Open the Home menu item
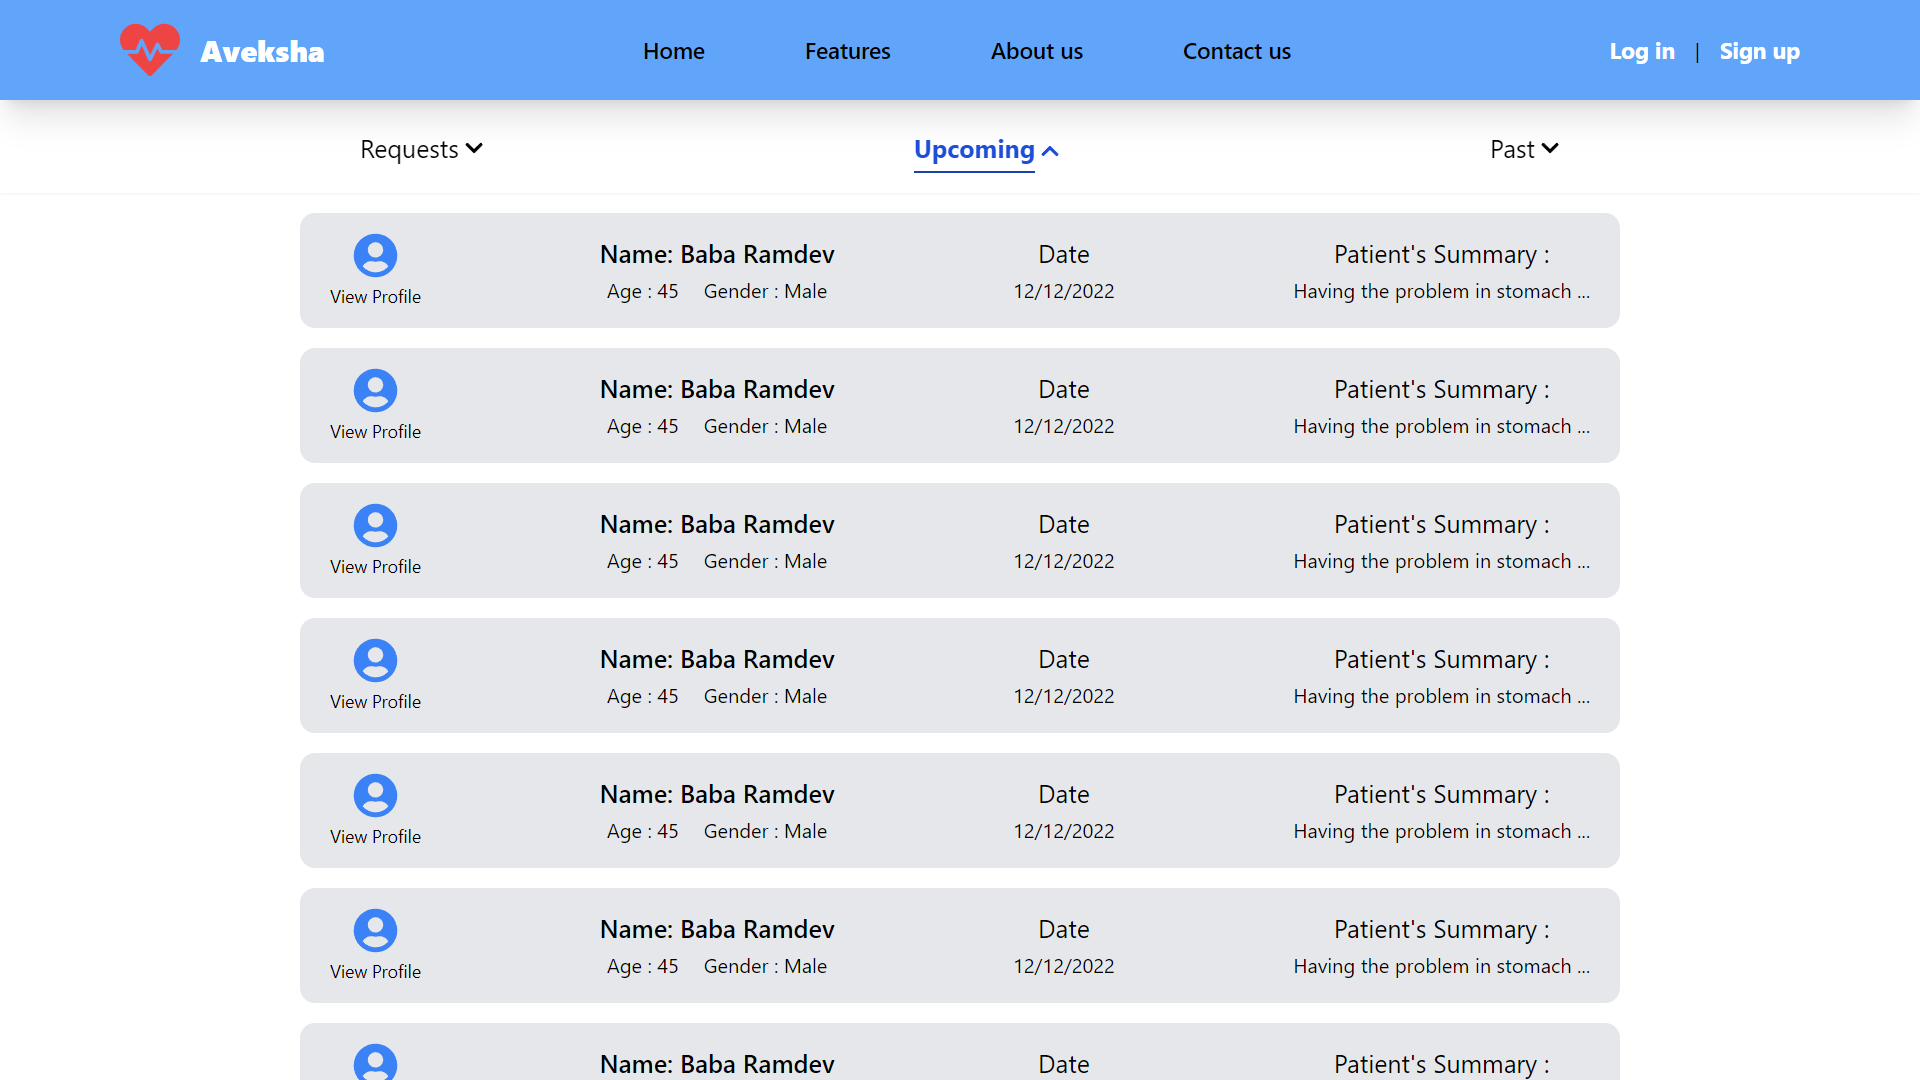Viewport: 1920px width, 1080px height. click(673, 51)
